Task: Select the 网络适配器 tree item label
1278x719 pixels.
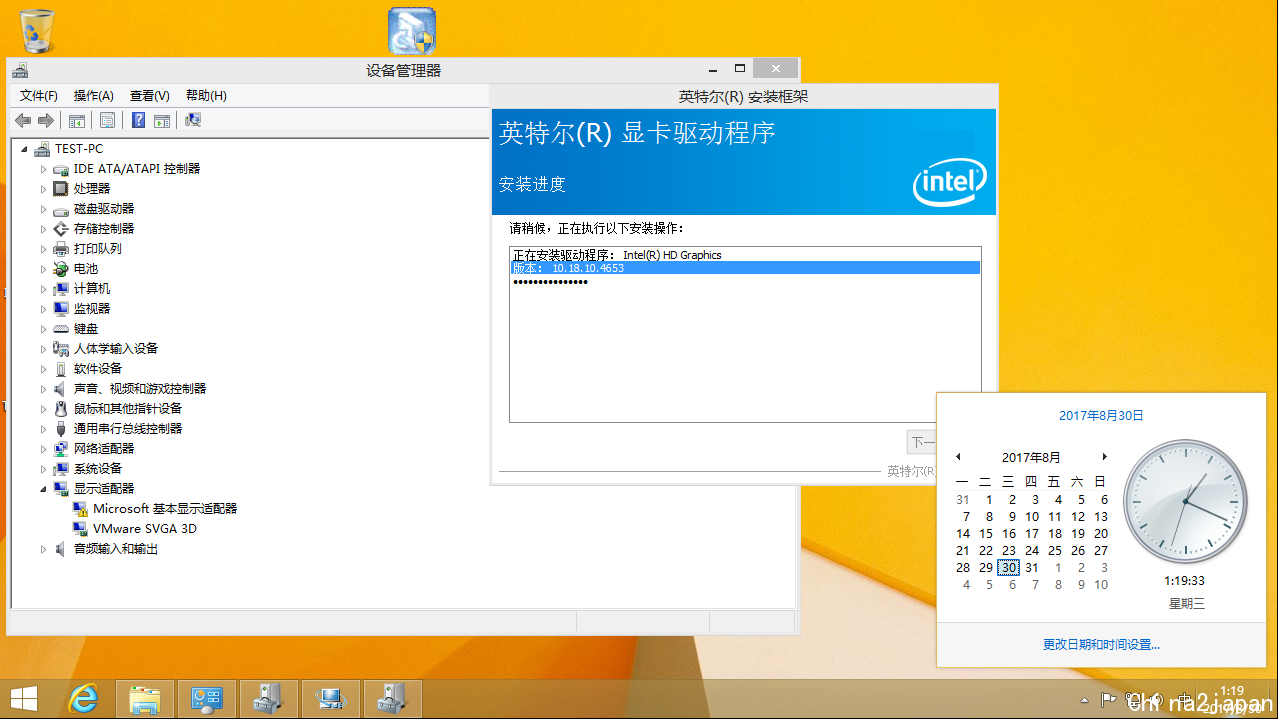Action: click(x=104, y=449)
